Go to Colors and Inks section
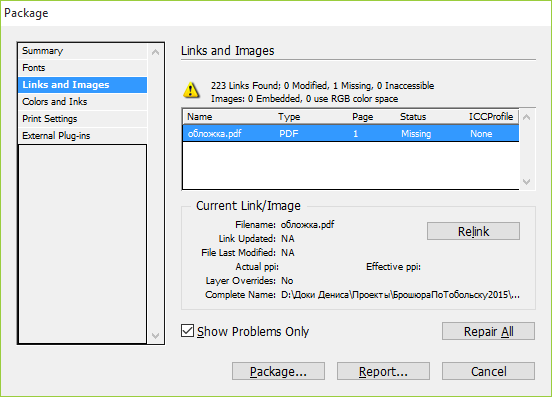Screen dimensions: 552x397 pos(82,102)
